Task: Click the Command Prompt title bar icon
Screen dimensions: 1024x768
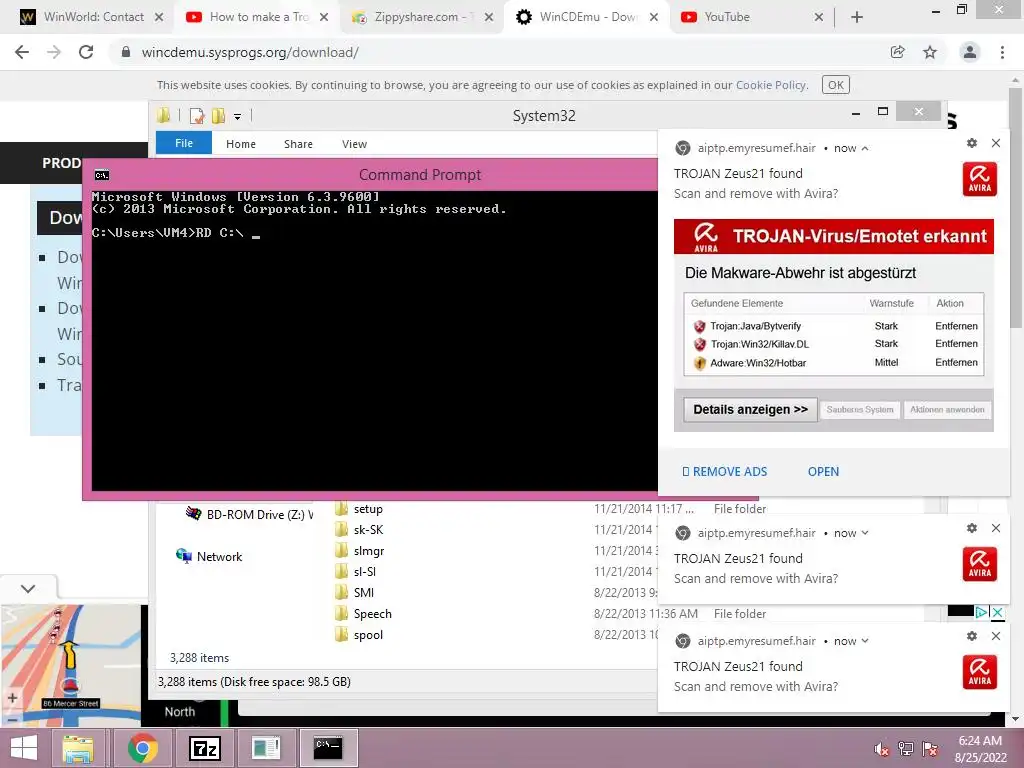Action: pyautogui.click(x=102, y=175)
